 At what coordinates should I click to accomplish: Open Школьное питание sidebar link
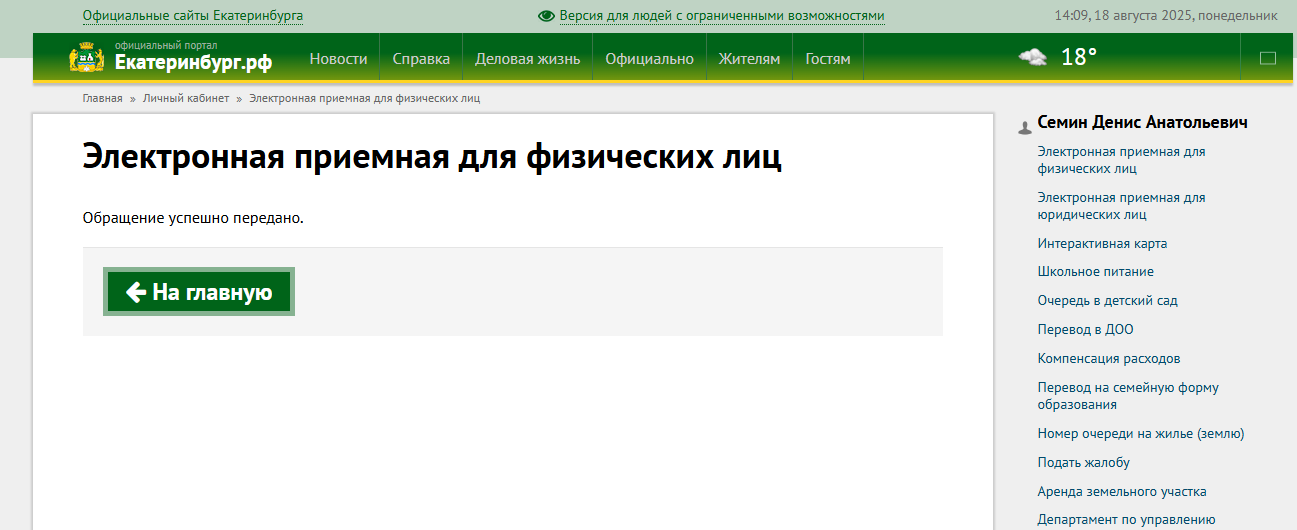tap(1096, 272)
